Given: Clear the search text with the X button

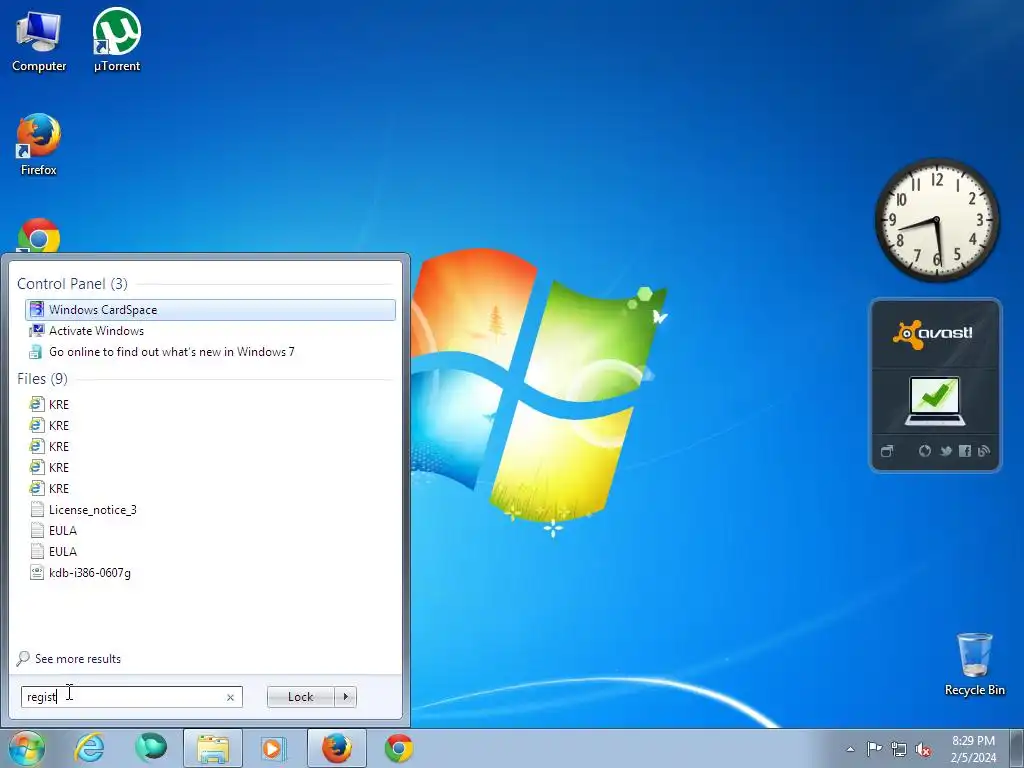Looking at the screenshot, I should pos(231,697).
